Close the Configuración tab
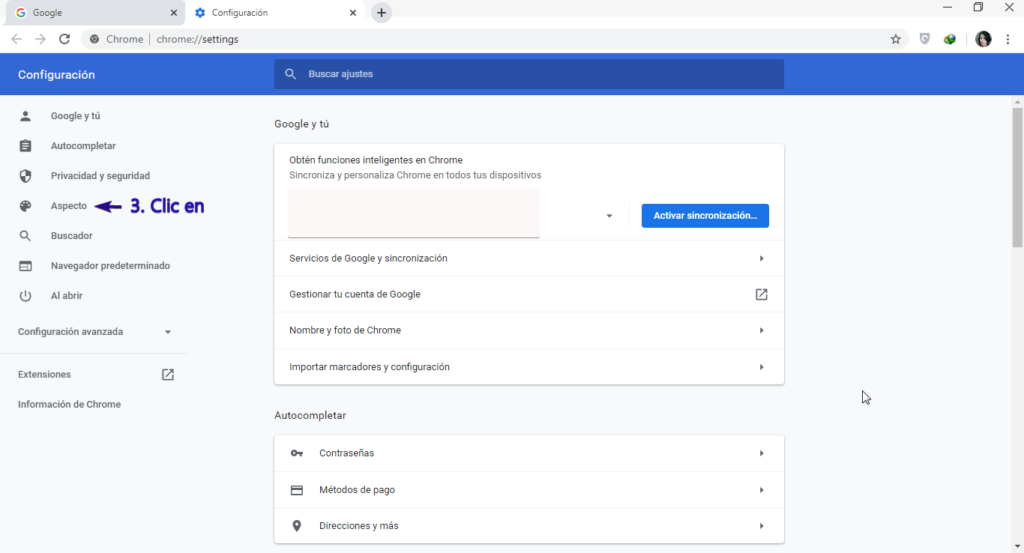The width and height of the screenshot is (1024, 553). click(x=353, y=13)
